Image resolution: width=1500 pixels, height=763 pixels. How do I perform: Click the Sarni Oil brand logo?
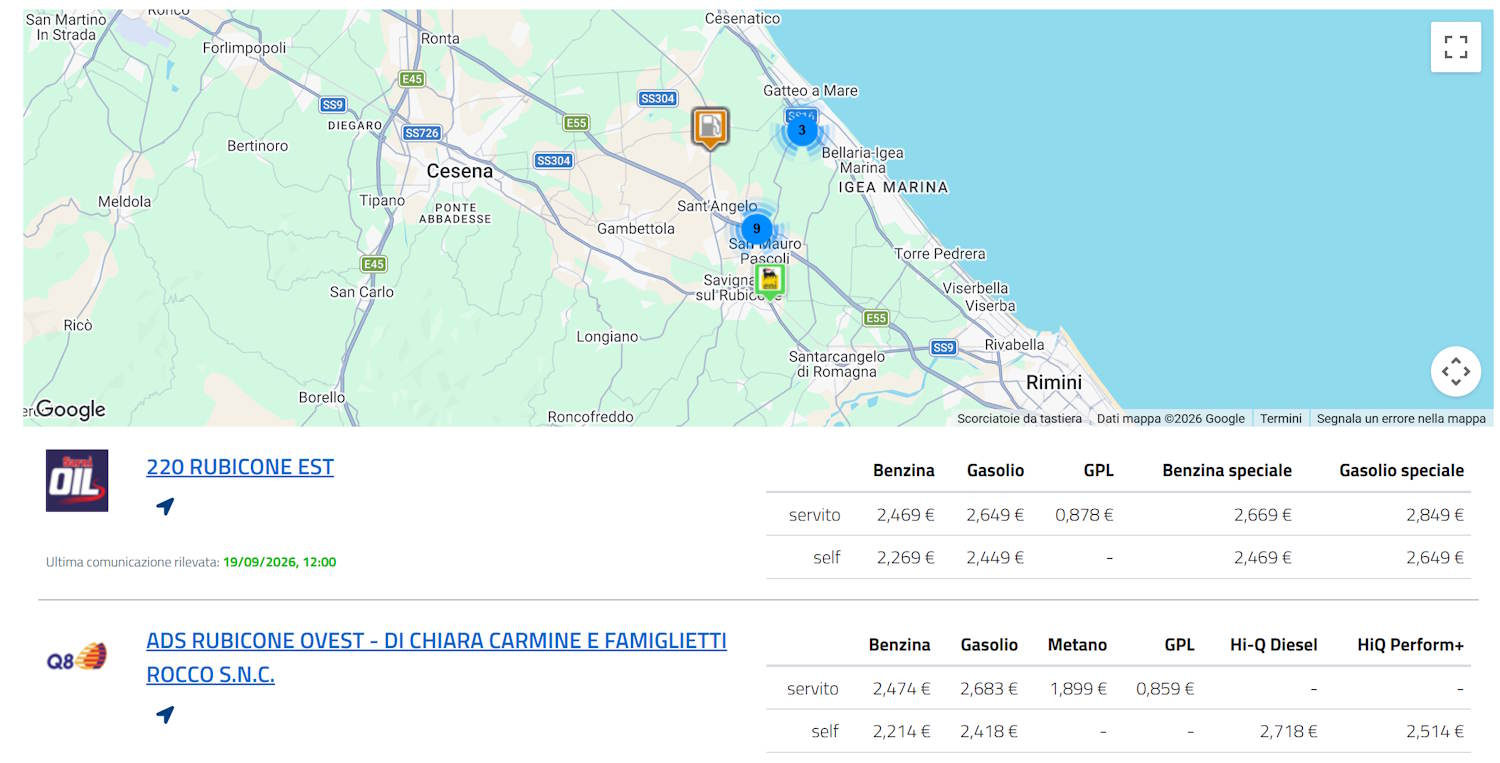coord(77,481)
